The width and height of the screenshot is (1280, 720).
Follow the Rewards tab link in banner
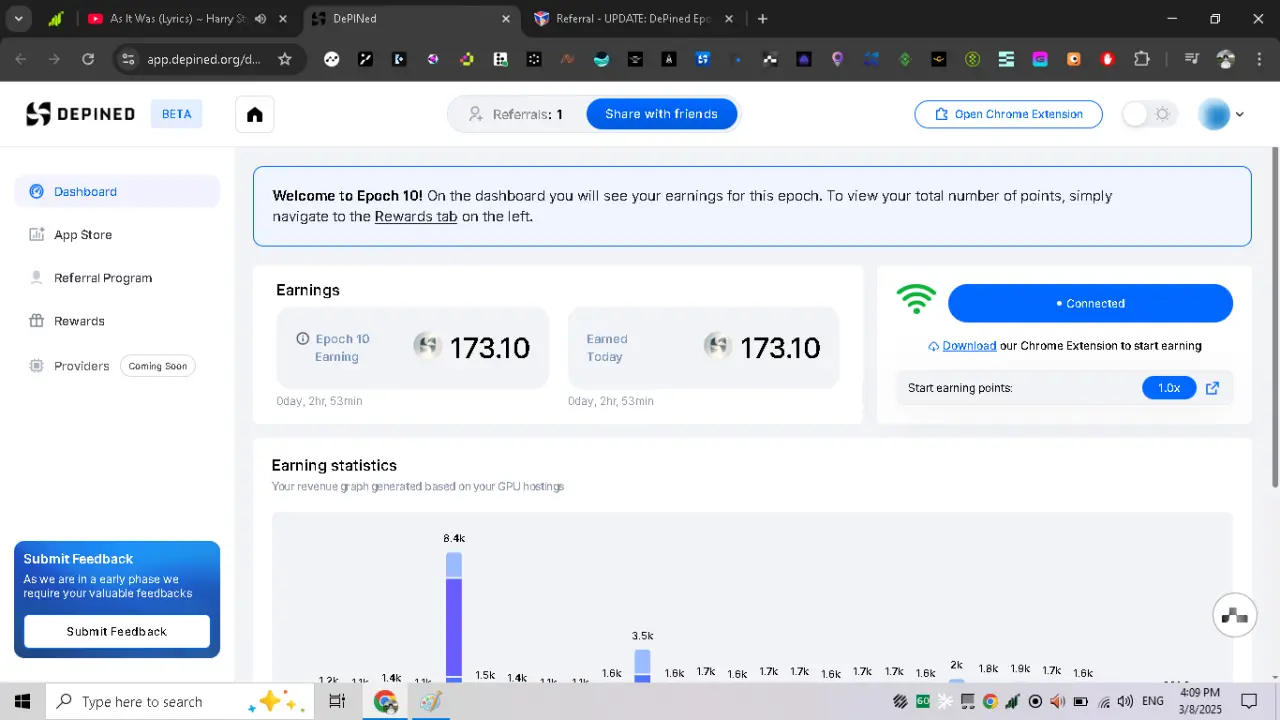coord(416,216)
